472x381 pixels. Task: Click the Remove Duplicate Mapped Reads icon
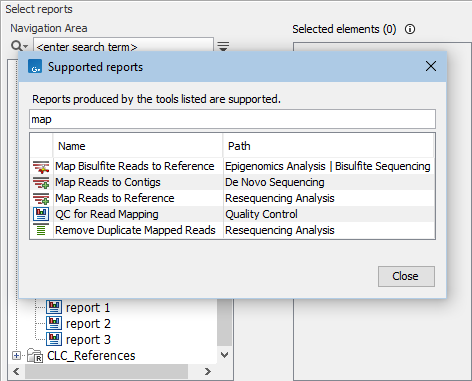[x=41, y=230]
